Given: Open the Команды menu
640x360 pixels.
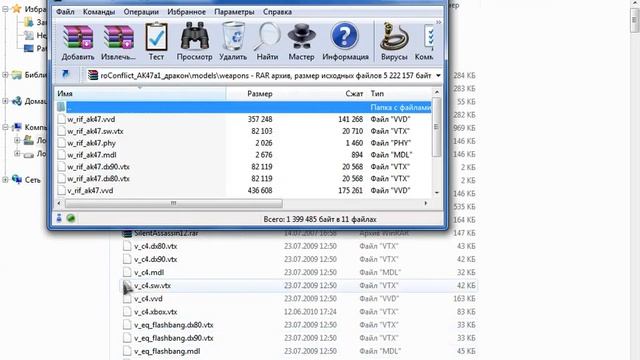Looking at the screenshot, I should (x=99, y=12).
